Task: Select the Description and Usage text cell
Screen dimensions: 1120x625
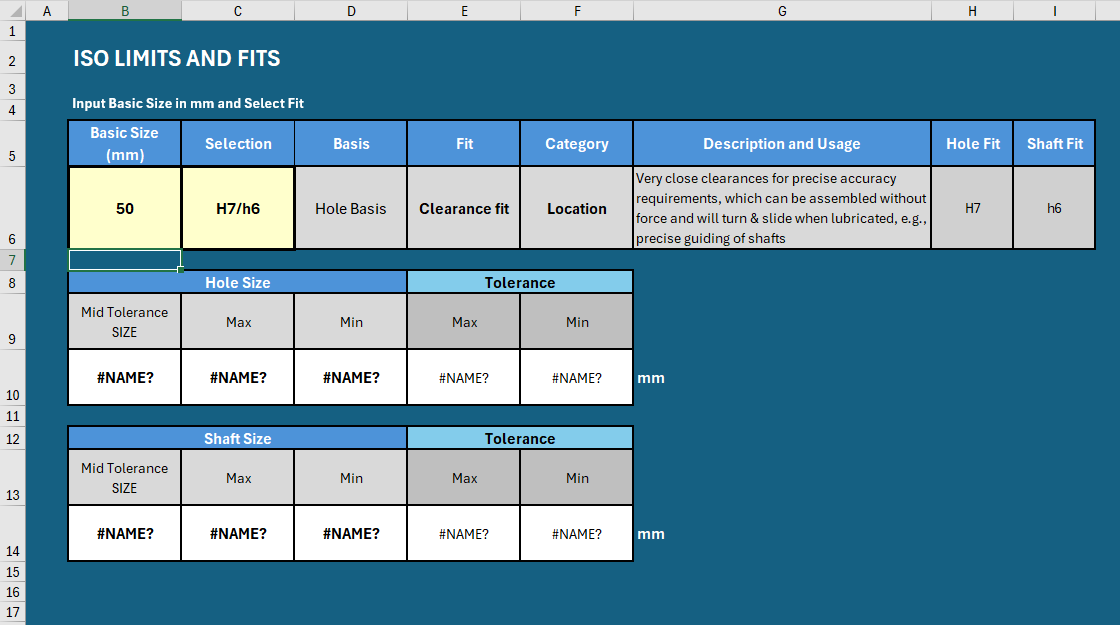Action: click(x=781, y=207)
